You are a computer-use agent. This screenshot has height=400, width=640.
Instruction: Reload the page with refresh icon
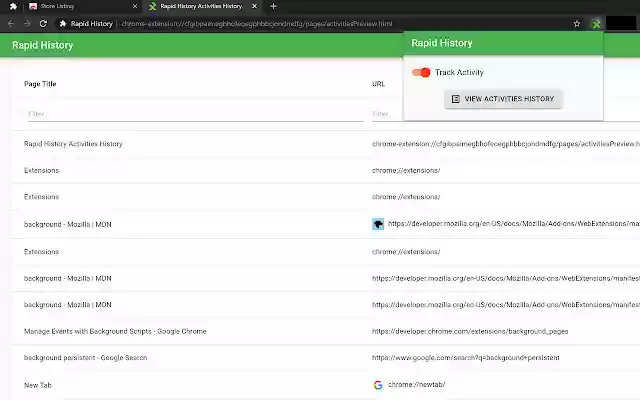coord(43,24)
